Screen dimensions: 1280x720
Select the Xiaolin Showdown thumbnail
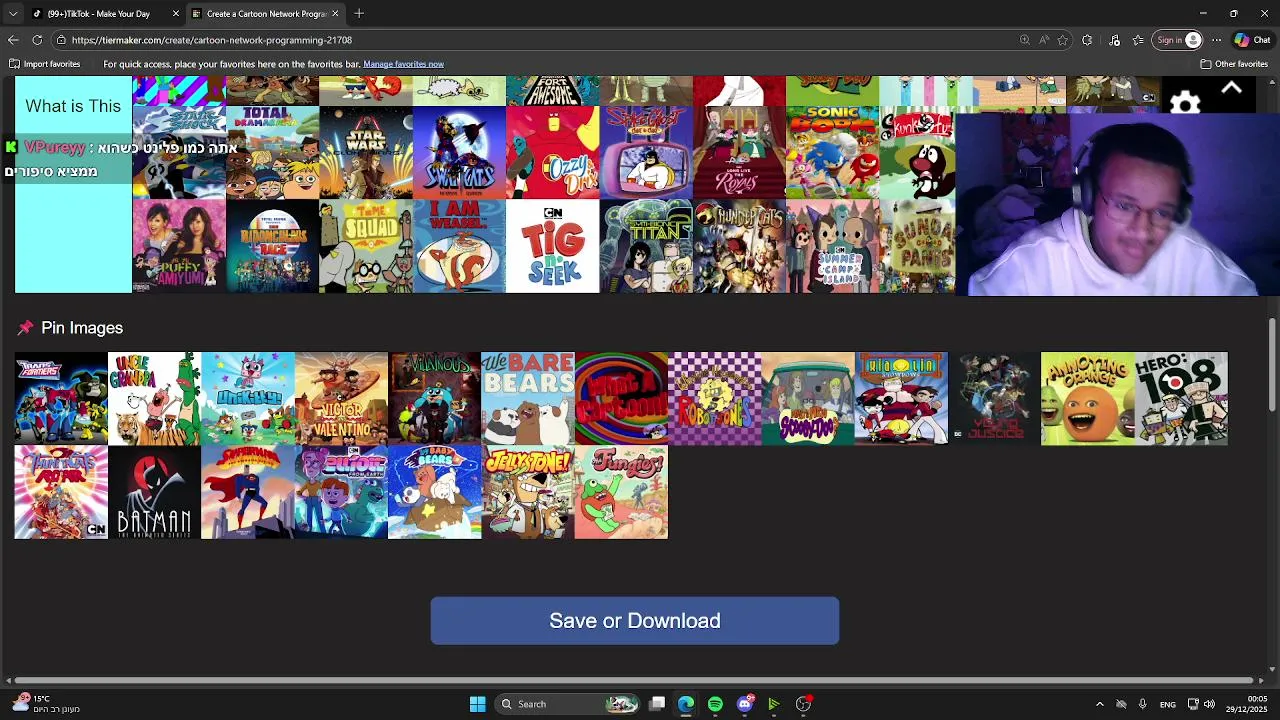pyautogui.click(x=901, y=398)
